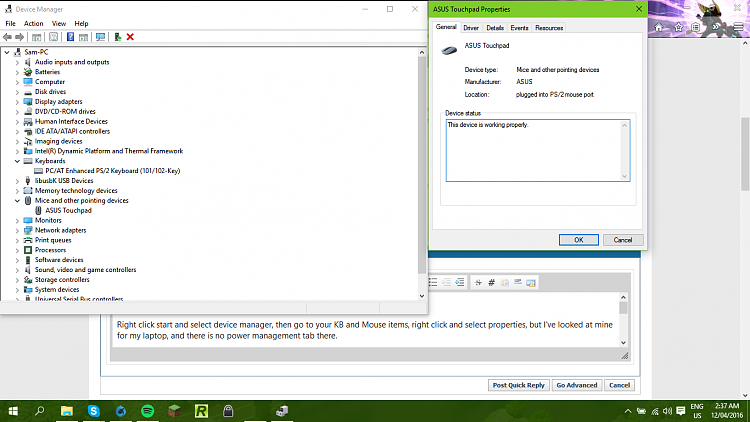Show hidden tray icons chevron

pos(628,411)
